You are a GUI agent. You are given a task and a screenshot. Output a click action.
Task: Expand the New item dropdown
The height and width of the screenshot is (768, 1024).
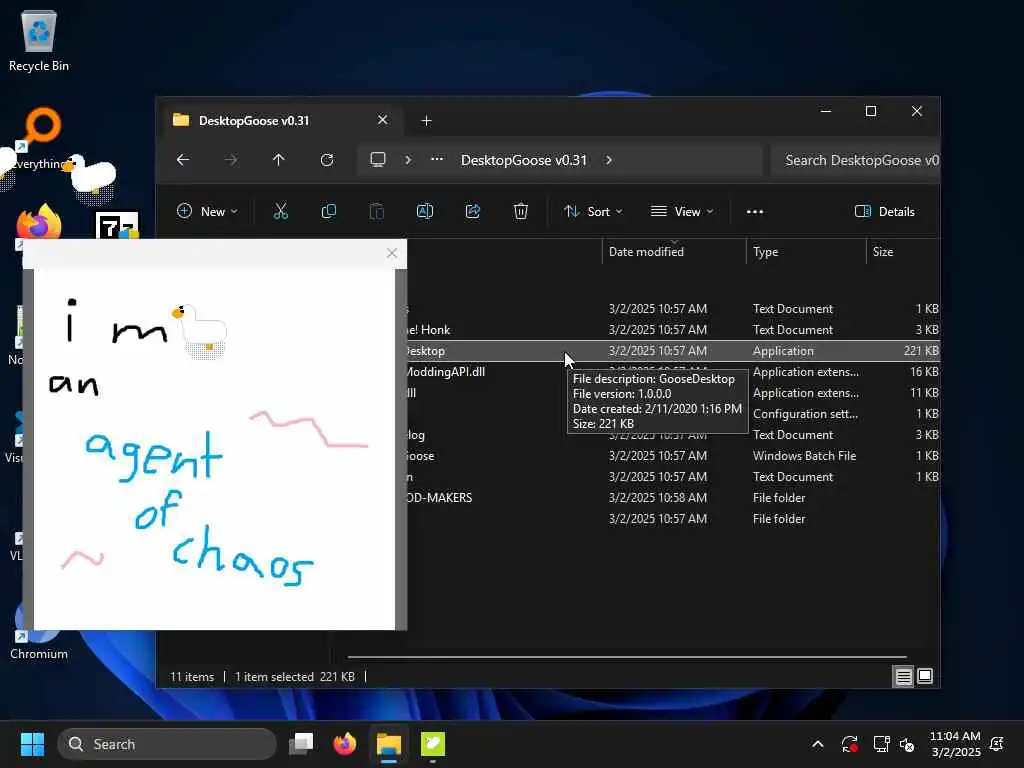pos(208,211)
